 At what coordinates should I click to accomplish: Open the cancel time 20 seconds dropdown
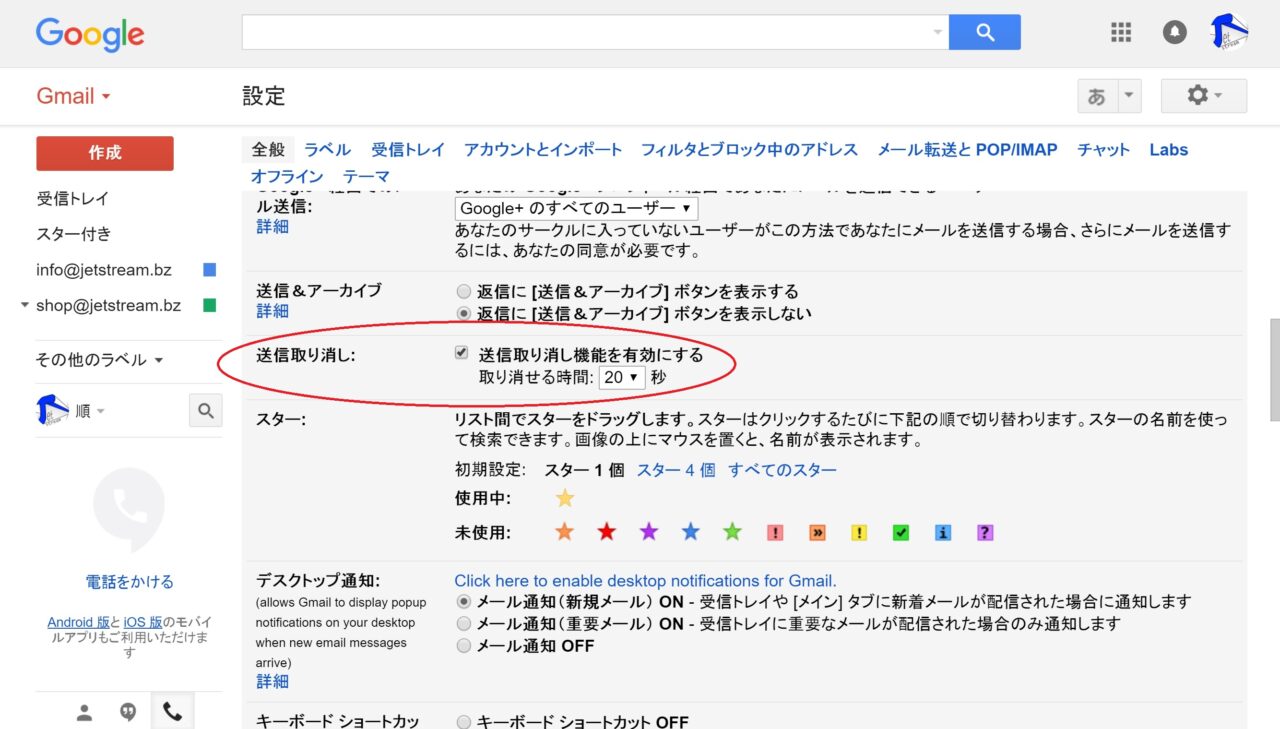coord(622,377)
